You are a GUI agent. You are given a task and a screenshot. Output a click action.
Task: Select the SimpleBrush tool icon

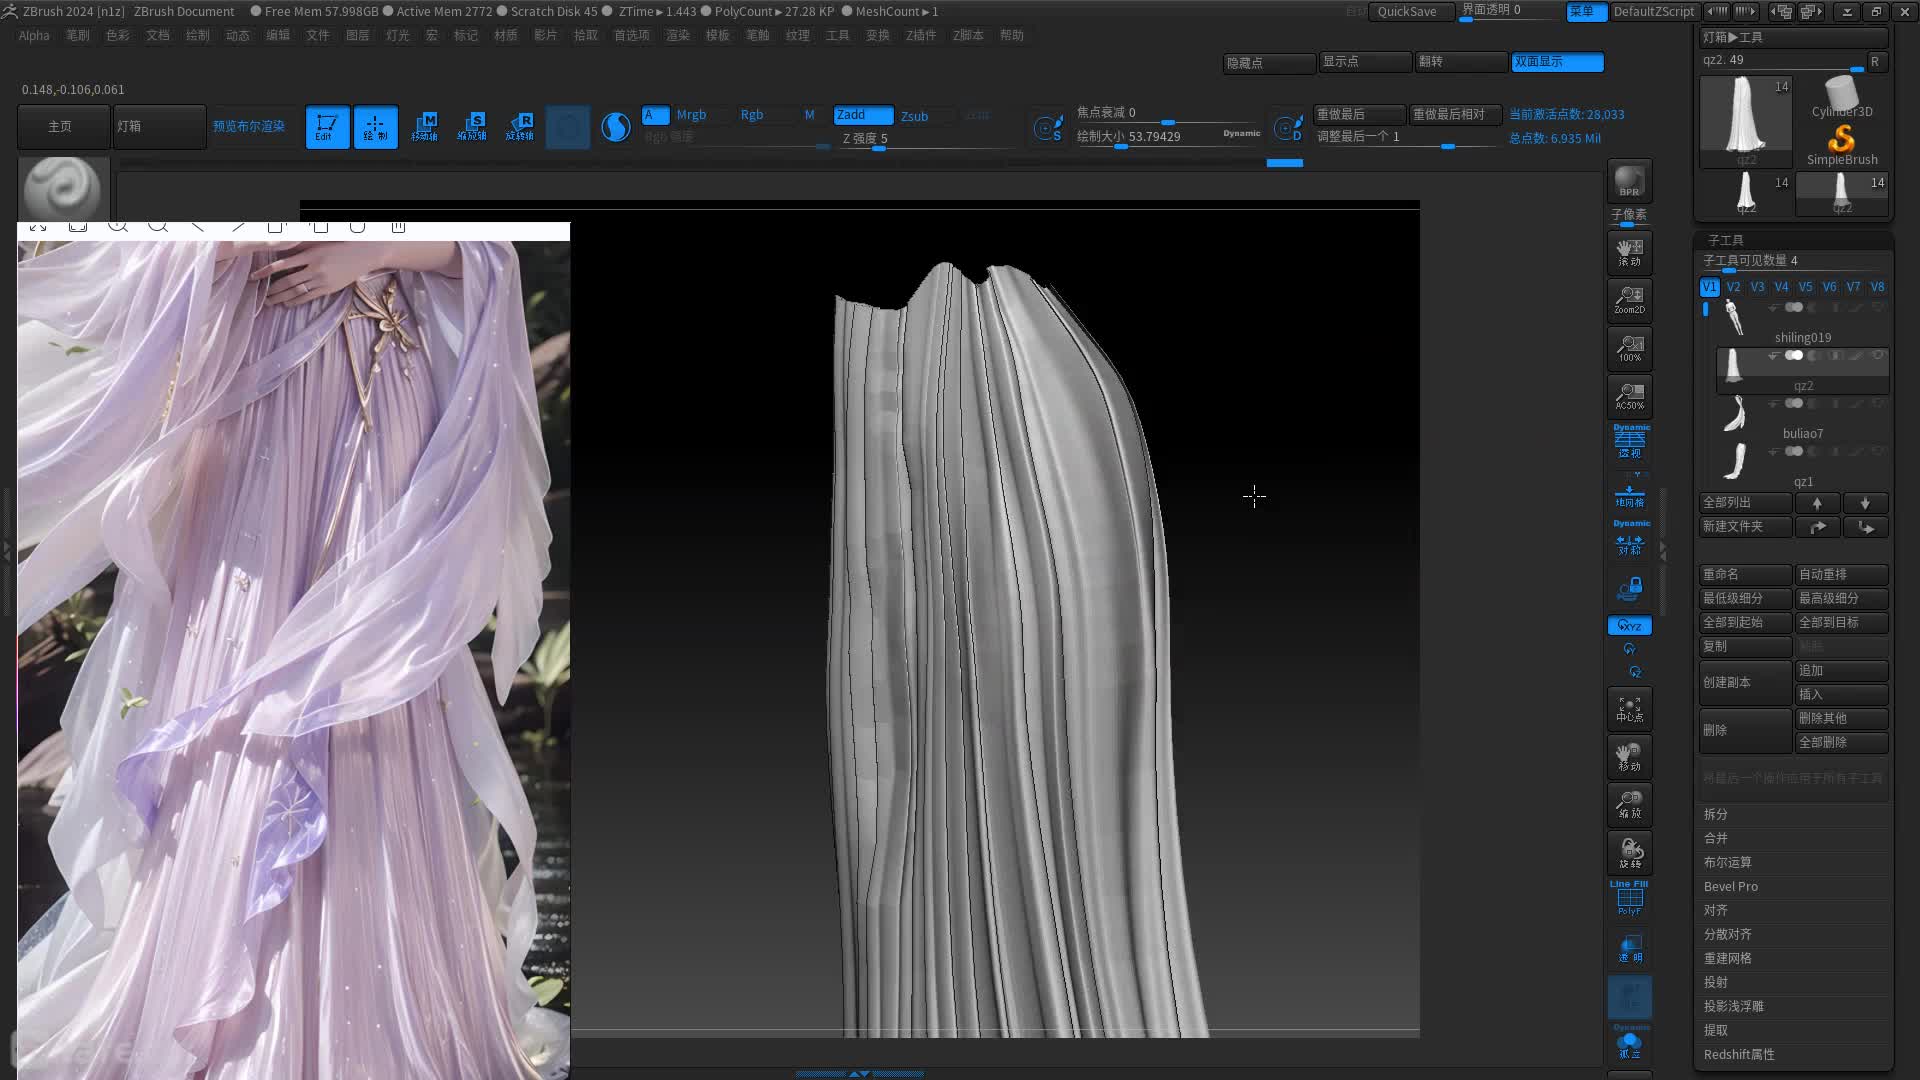(x=1842, y=145)
